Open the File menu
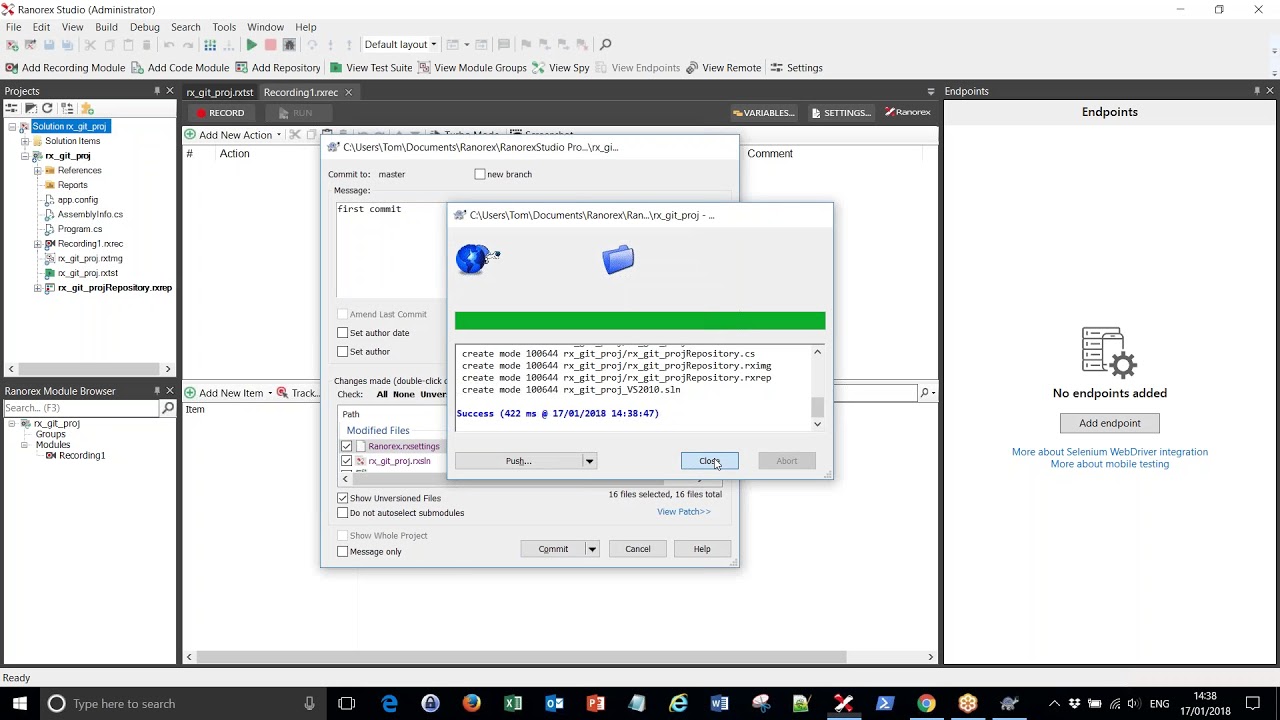The image size is (1280, 720). click(x=14, y=27)
